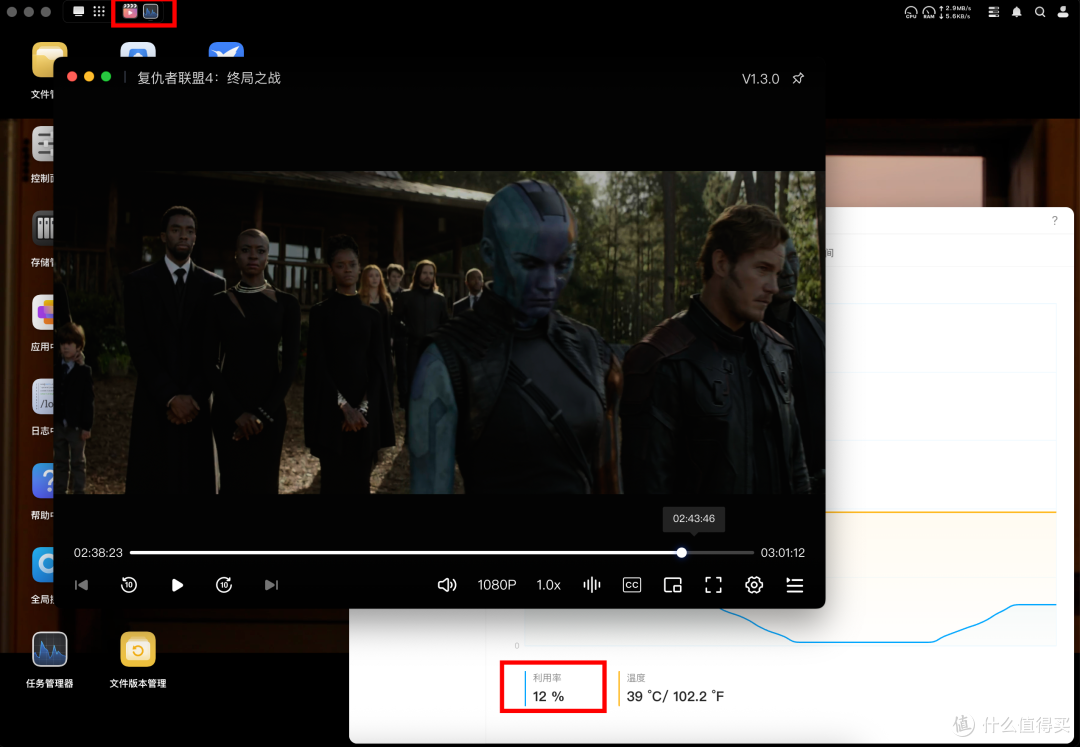Screen dimensions: 1080x747
Task: Open the user account menu
Action: (1063, 12)
